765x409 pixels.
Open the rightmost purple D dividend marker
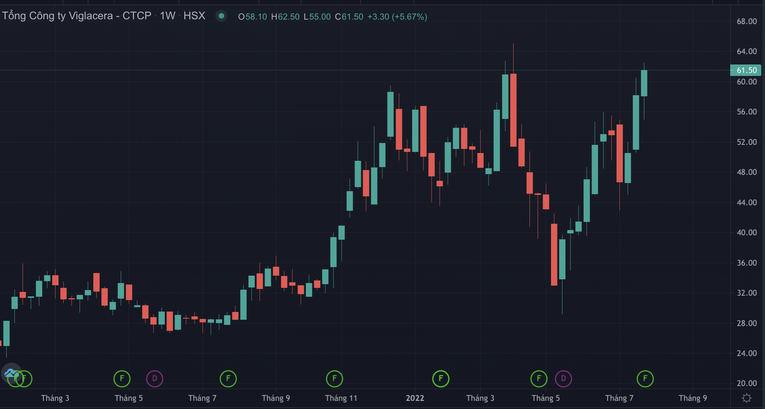tap(563, 378)
